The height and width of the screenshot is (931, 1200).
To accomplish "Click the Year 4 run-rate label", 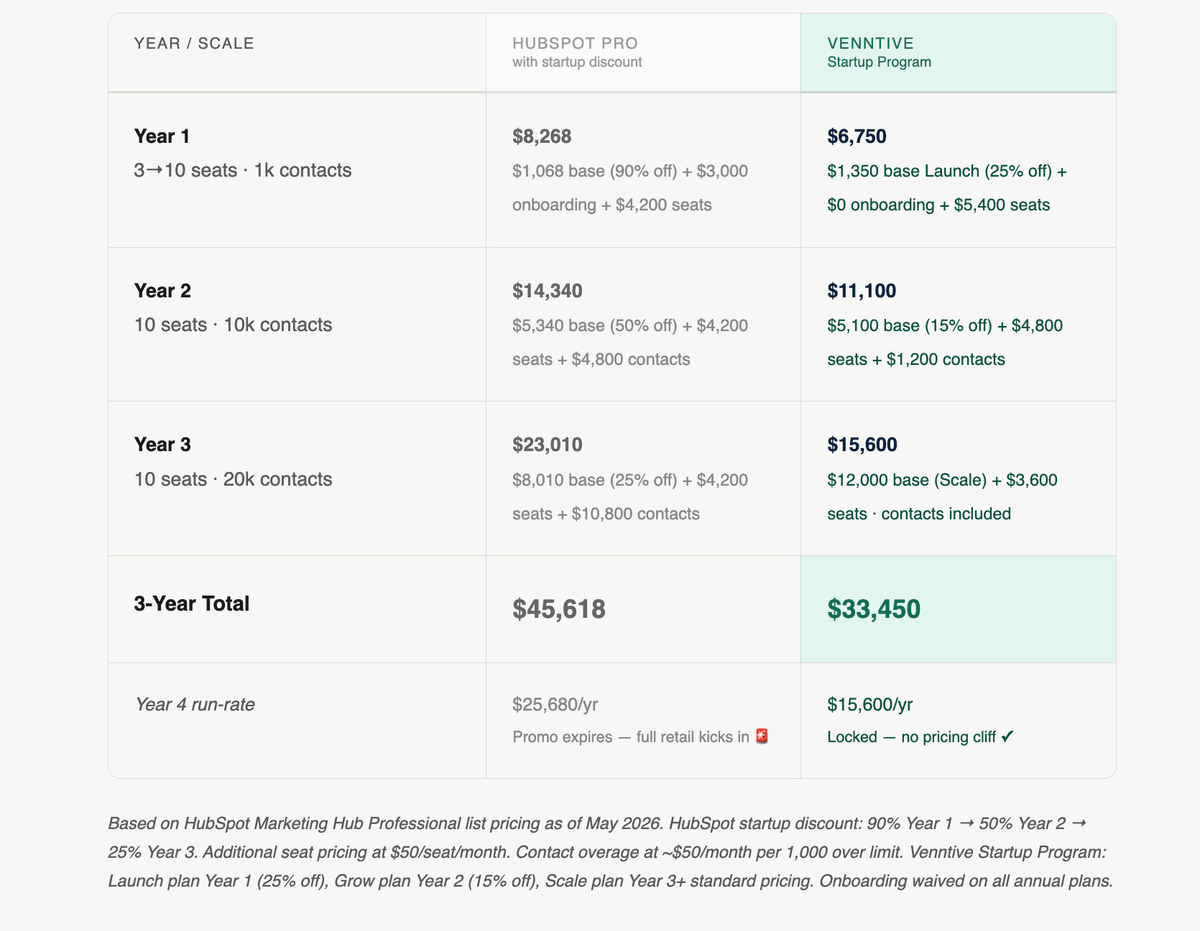I will tap(195, 704).
